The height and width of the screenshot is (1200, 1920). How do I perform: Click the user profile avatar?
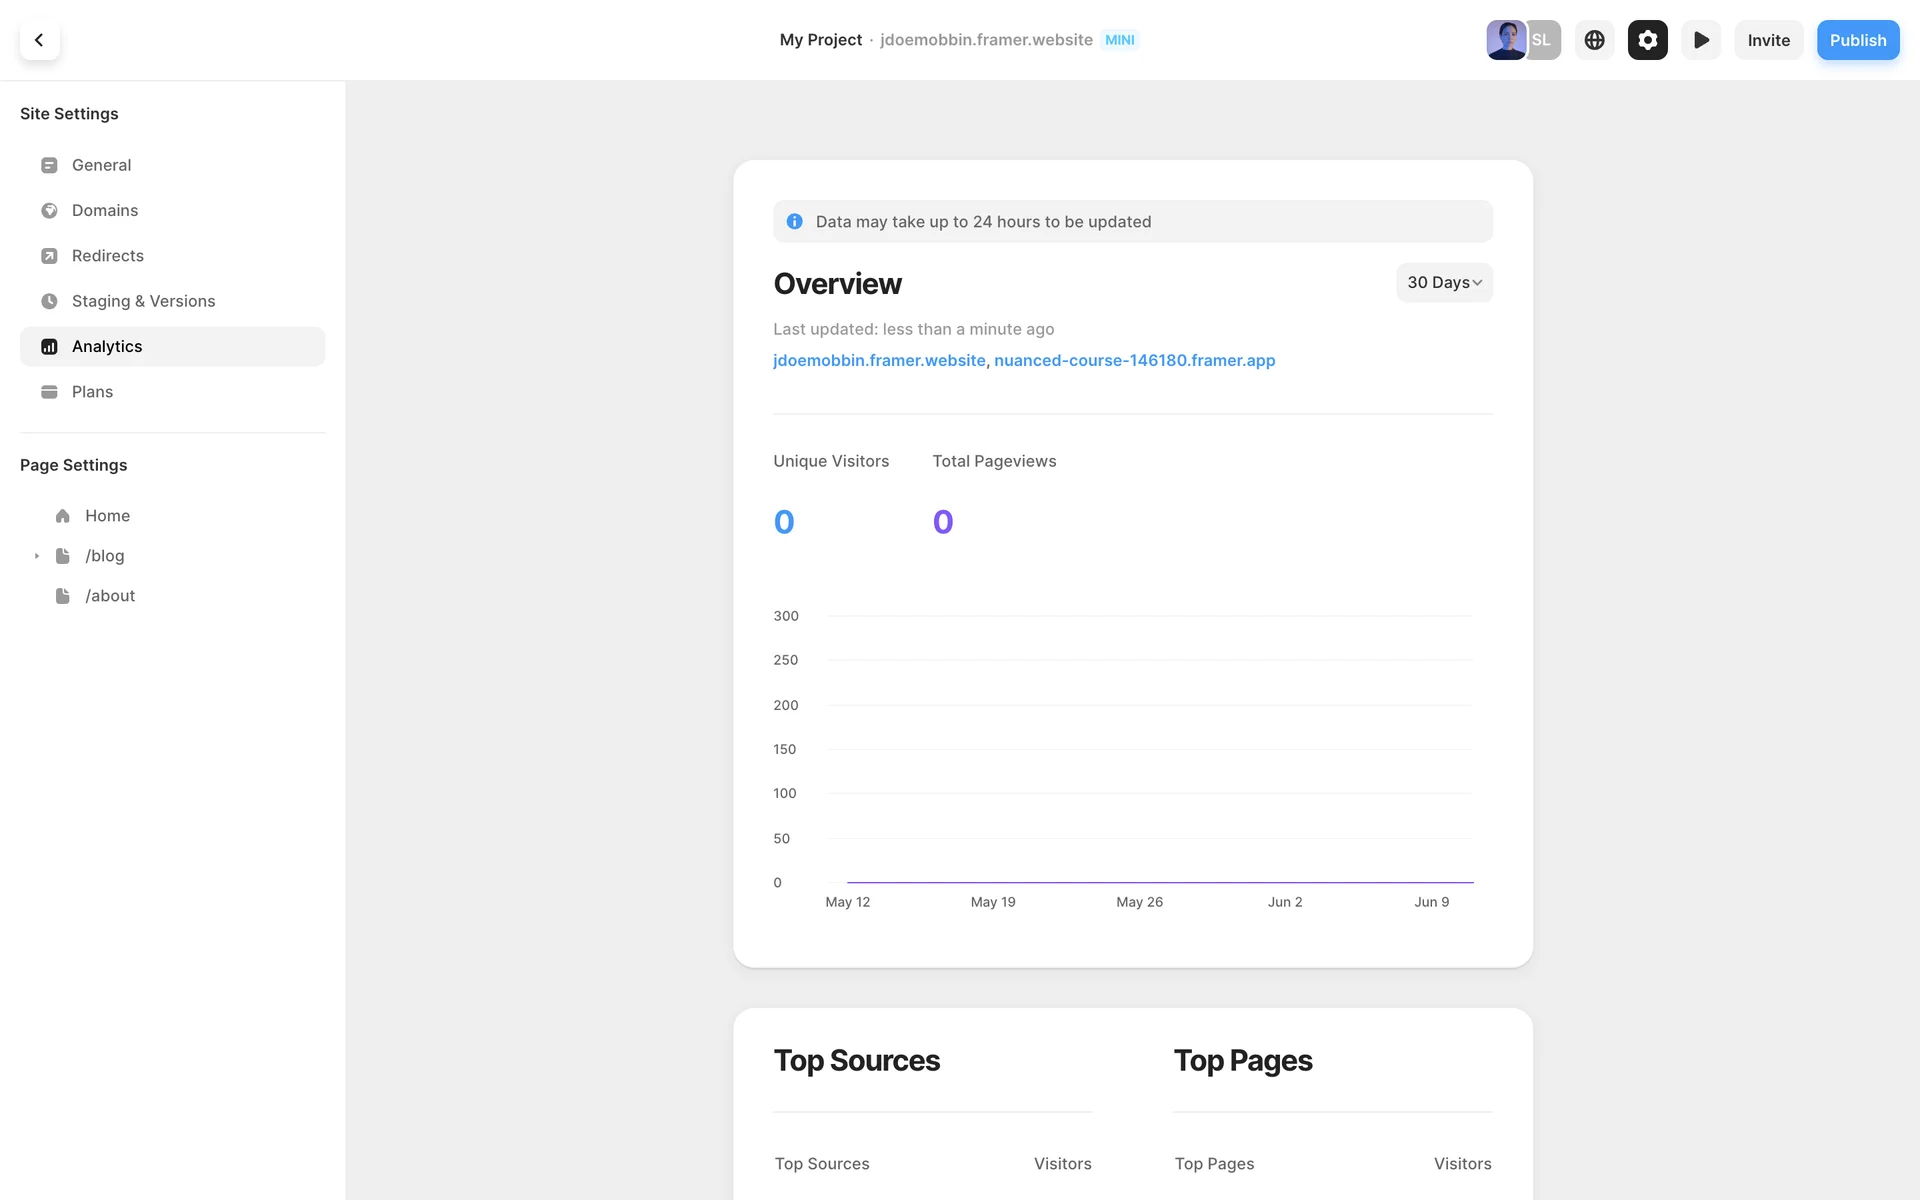click(x=1504, y=40)
